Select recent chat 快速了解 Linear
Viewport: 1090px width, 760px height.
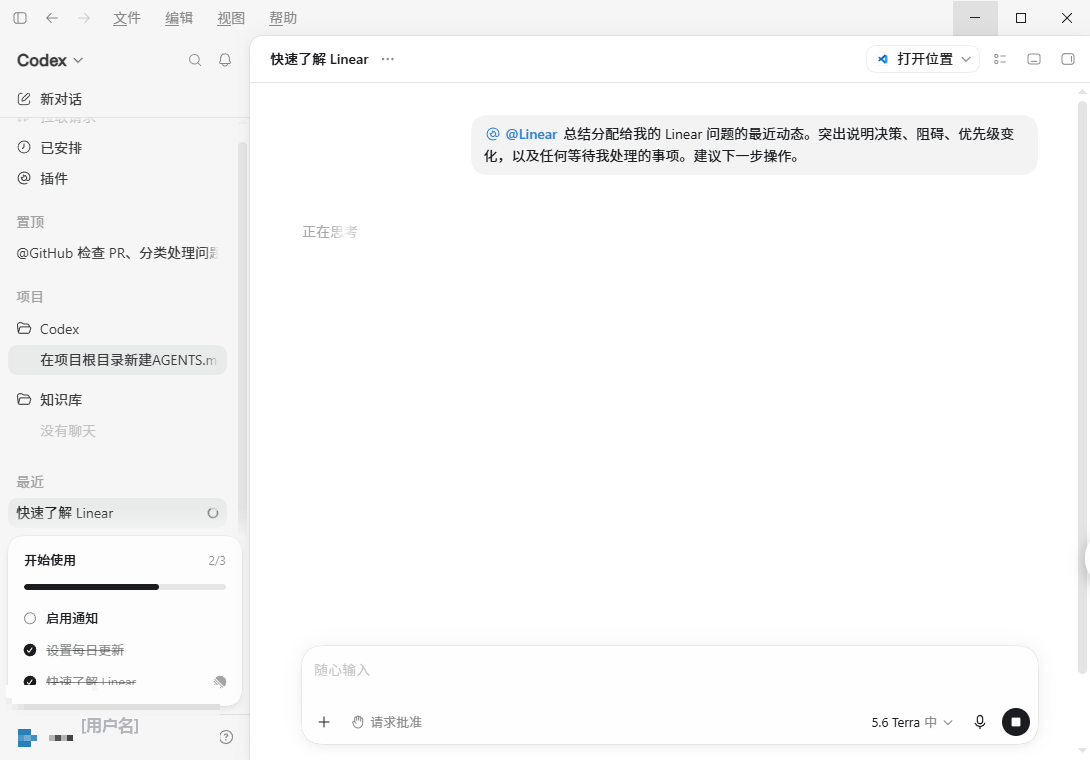pyautogui.click(x=118, y=513)
